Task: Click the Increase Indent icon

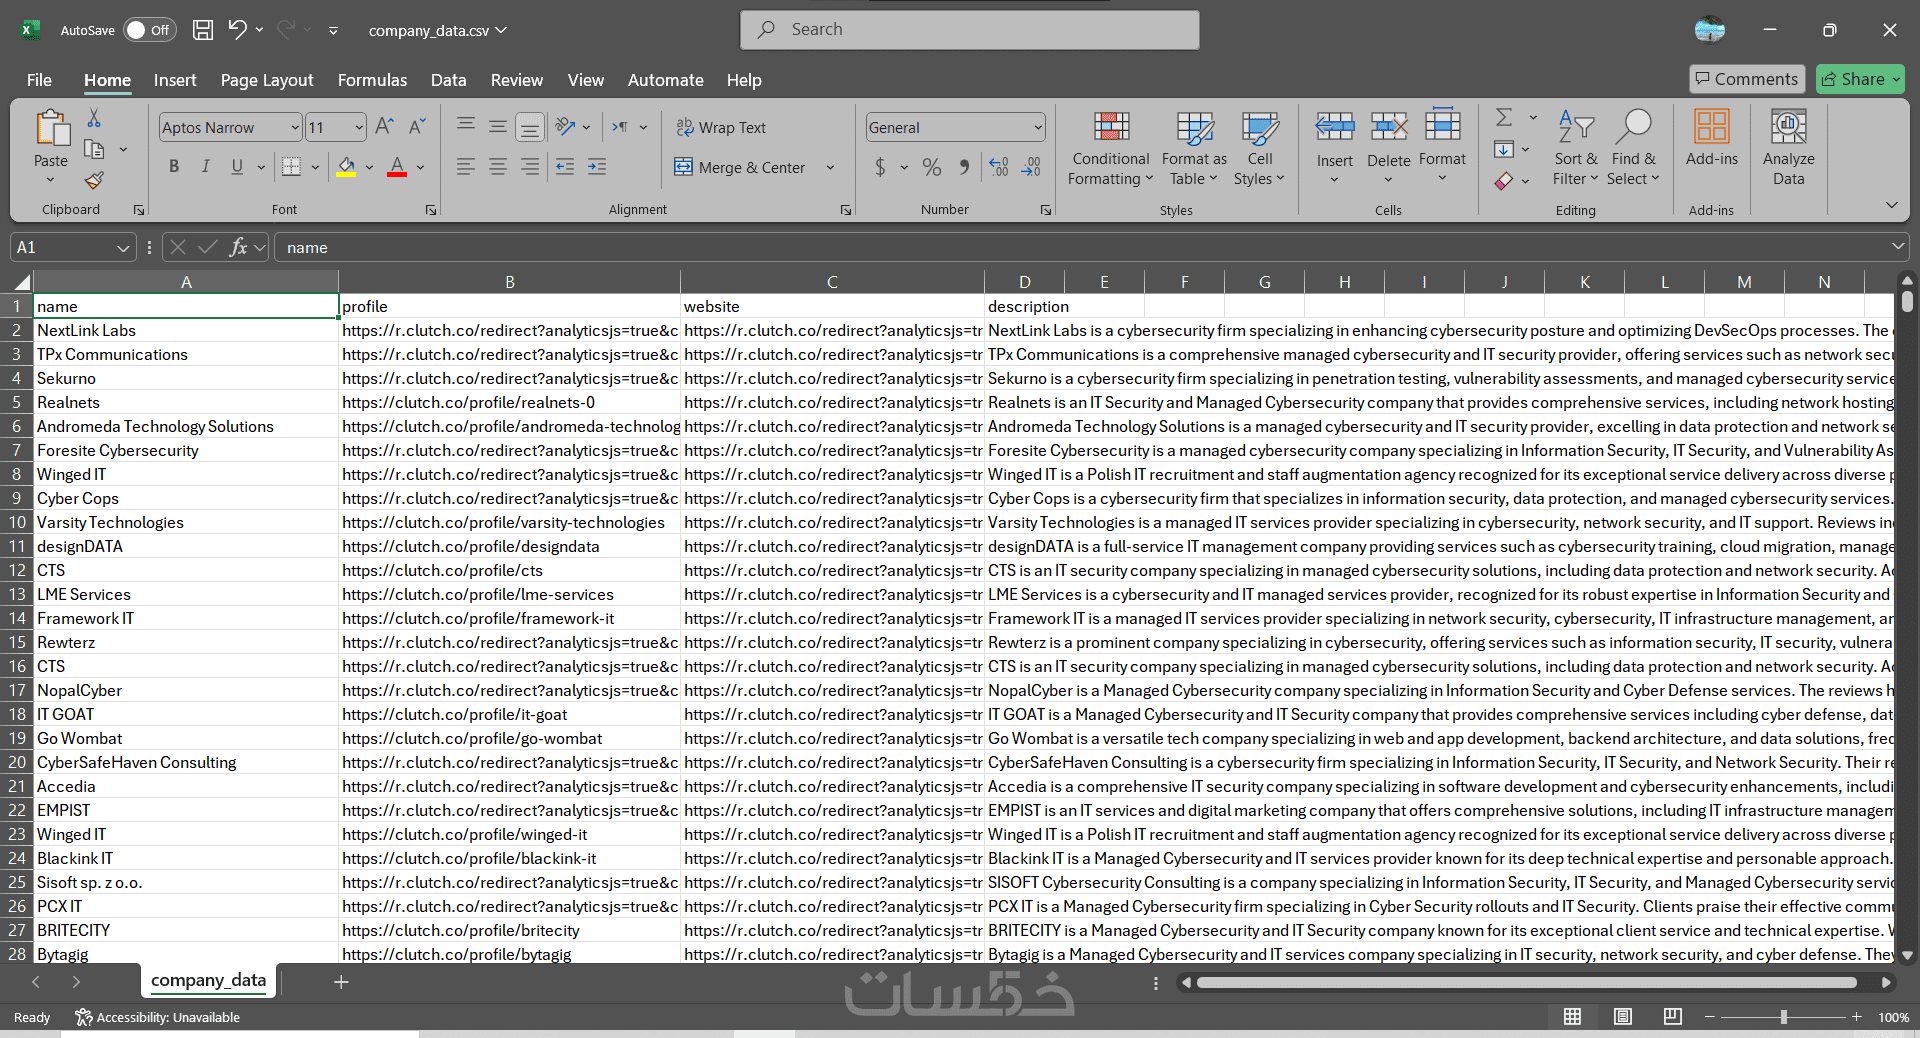Action: (597, 167)
